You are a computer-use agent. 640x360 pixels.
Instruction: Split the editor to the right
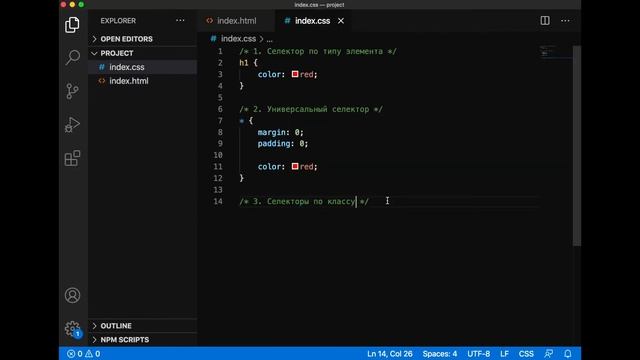[545, 20]
